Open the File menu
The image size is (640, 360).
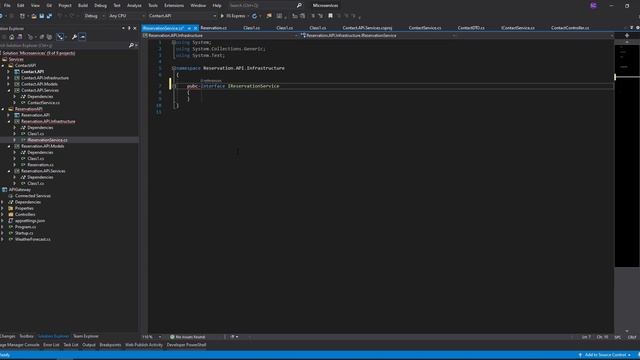pyautogui.click(x=7, y=5)
